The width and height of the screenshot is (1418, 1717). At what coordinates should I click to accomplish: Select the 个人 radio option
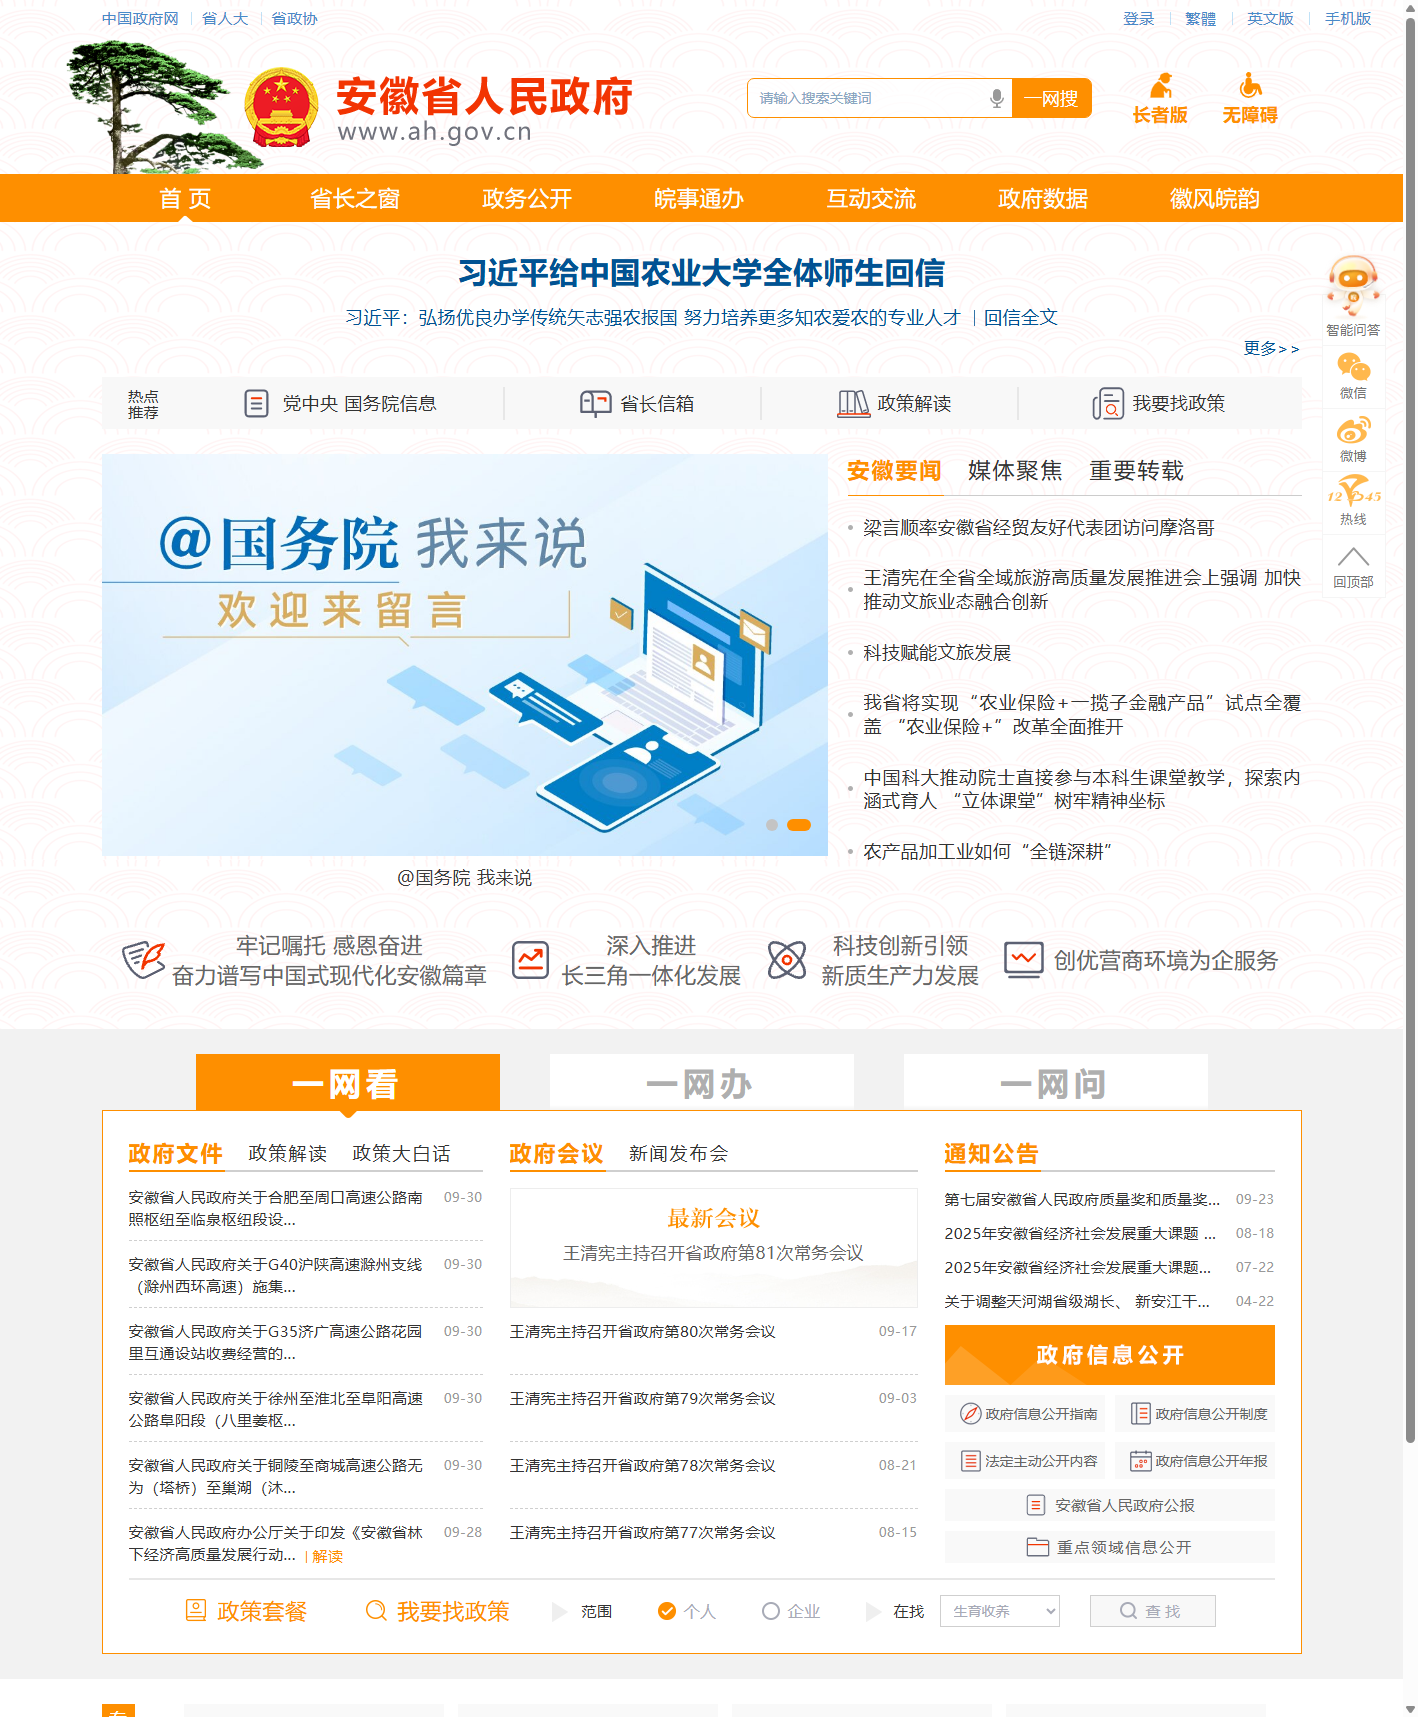pyautogui.click(x=667, y=1611)
